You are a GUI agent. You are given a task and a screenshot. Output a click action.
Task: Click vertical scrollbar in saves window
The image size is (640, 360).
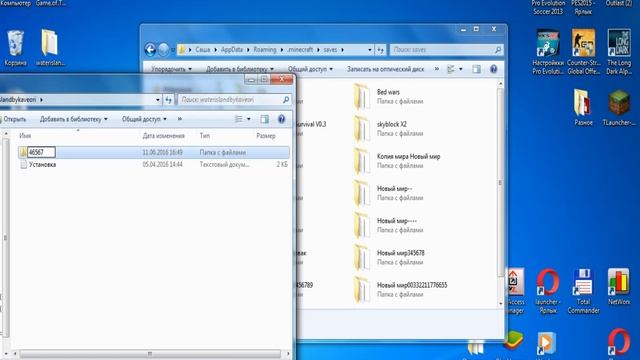point(500,182)
